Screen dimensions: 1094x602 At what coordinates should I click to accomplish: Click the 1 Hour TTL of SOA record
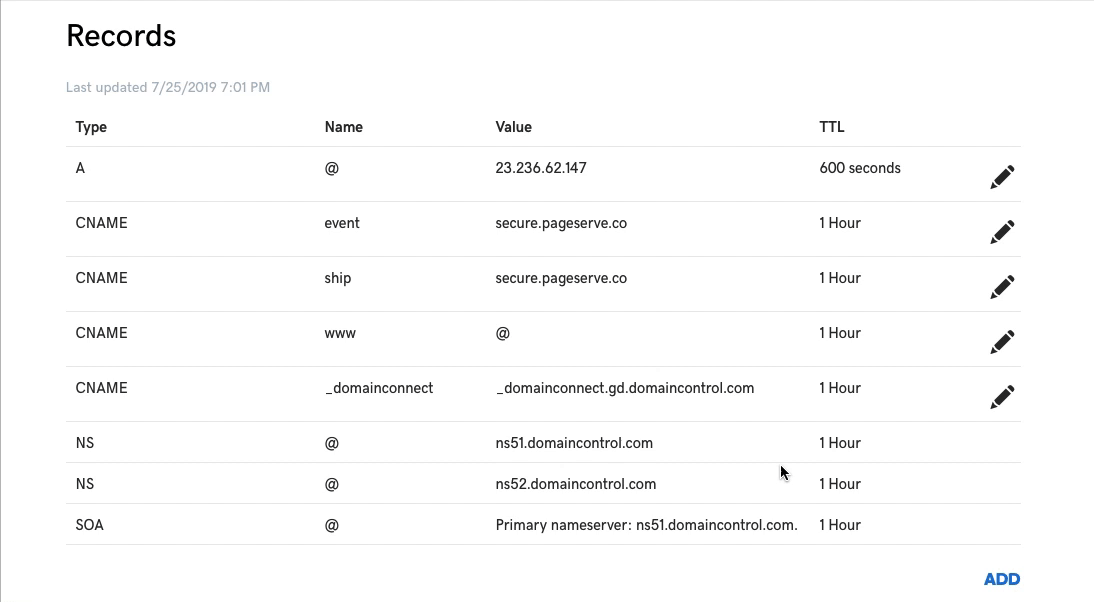(x=840, y=525)
